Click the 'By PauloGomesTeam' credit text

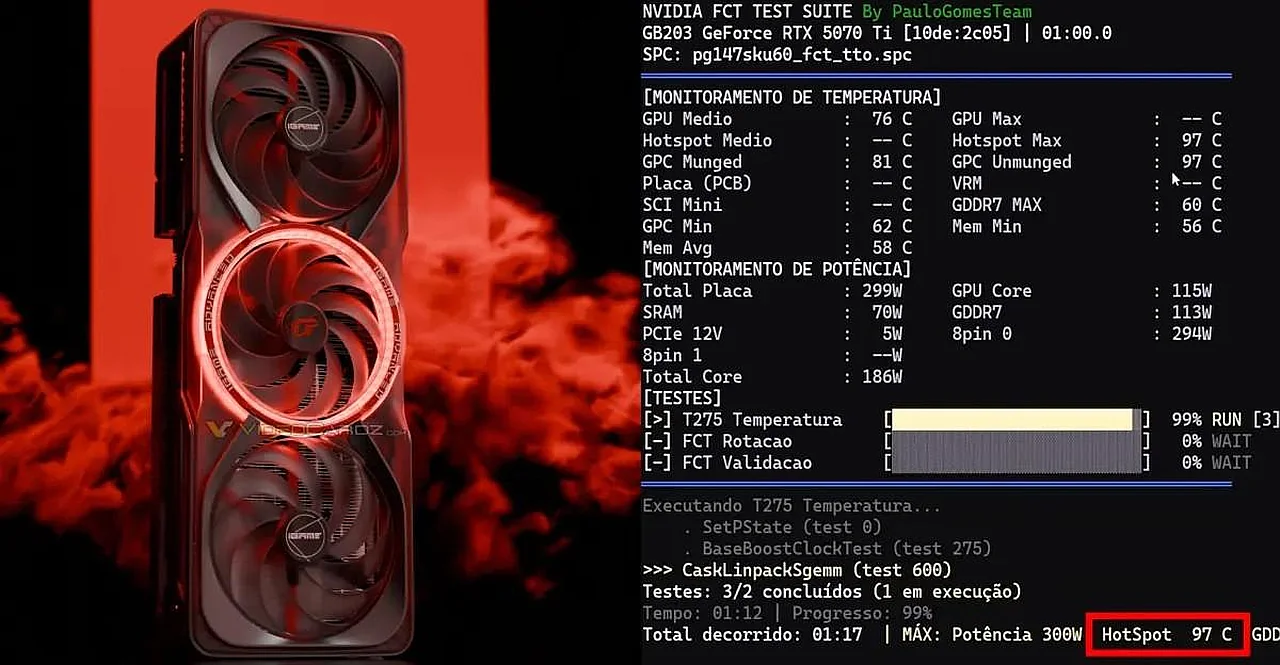click(946, 12)
